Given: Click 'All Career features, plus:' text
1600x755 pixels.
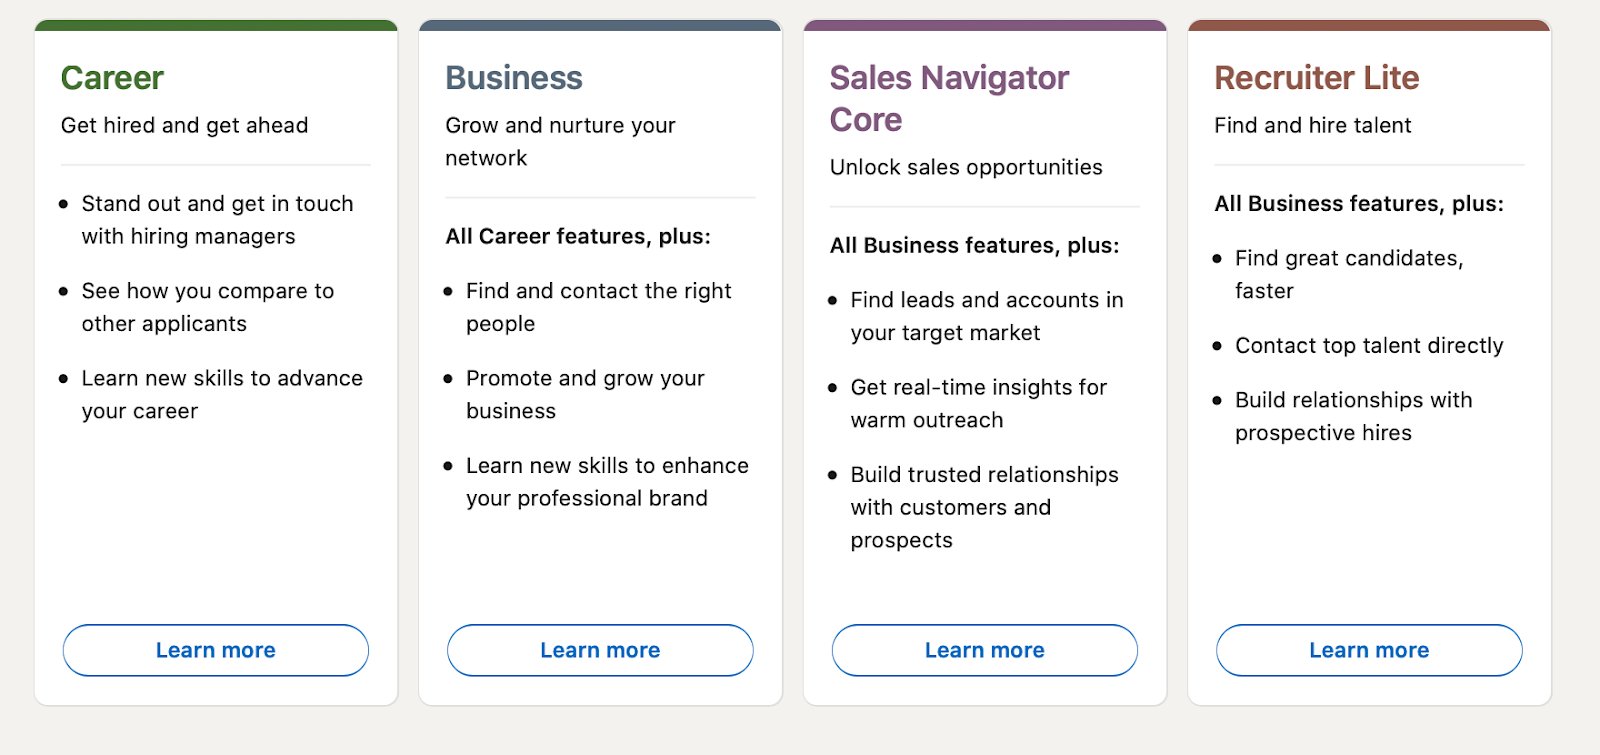Looking at the screenshot, I should (x=578, y=237).
